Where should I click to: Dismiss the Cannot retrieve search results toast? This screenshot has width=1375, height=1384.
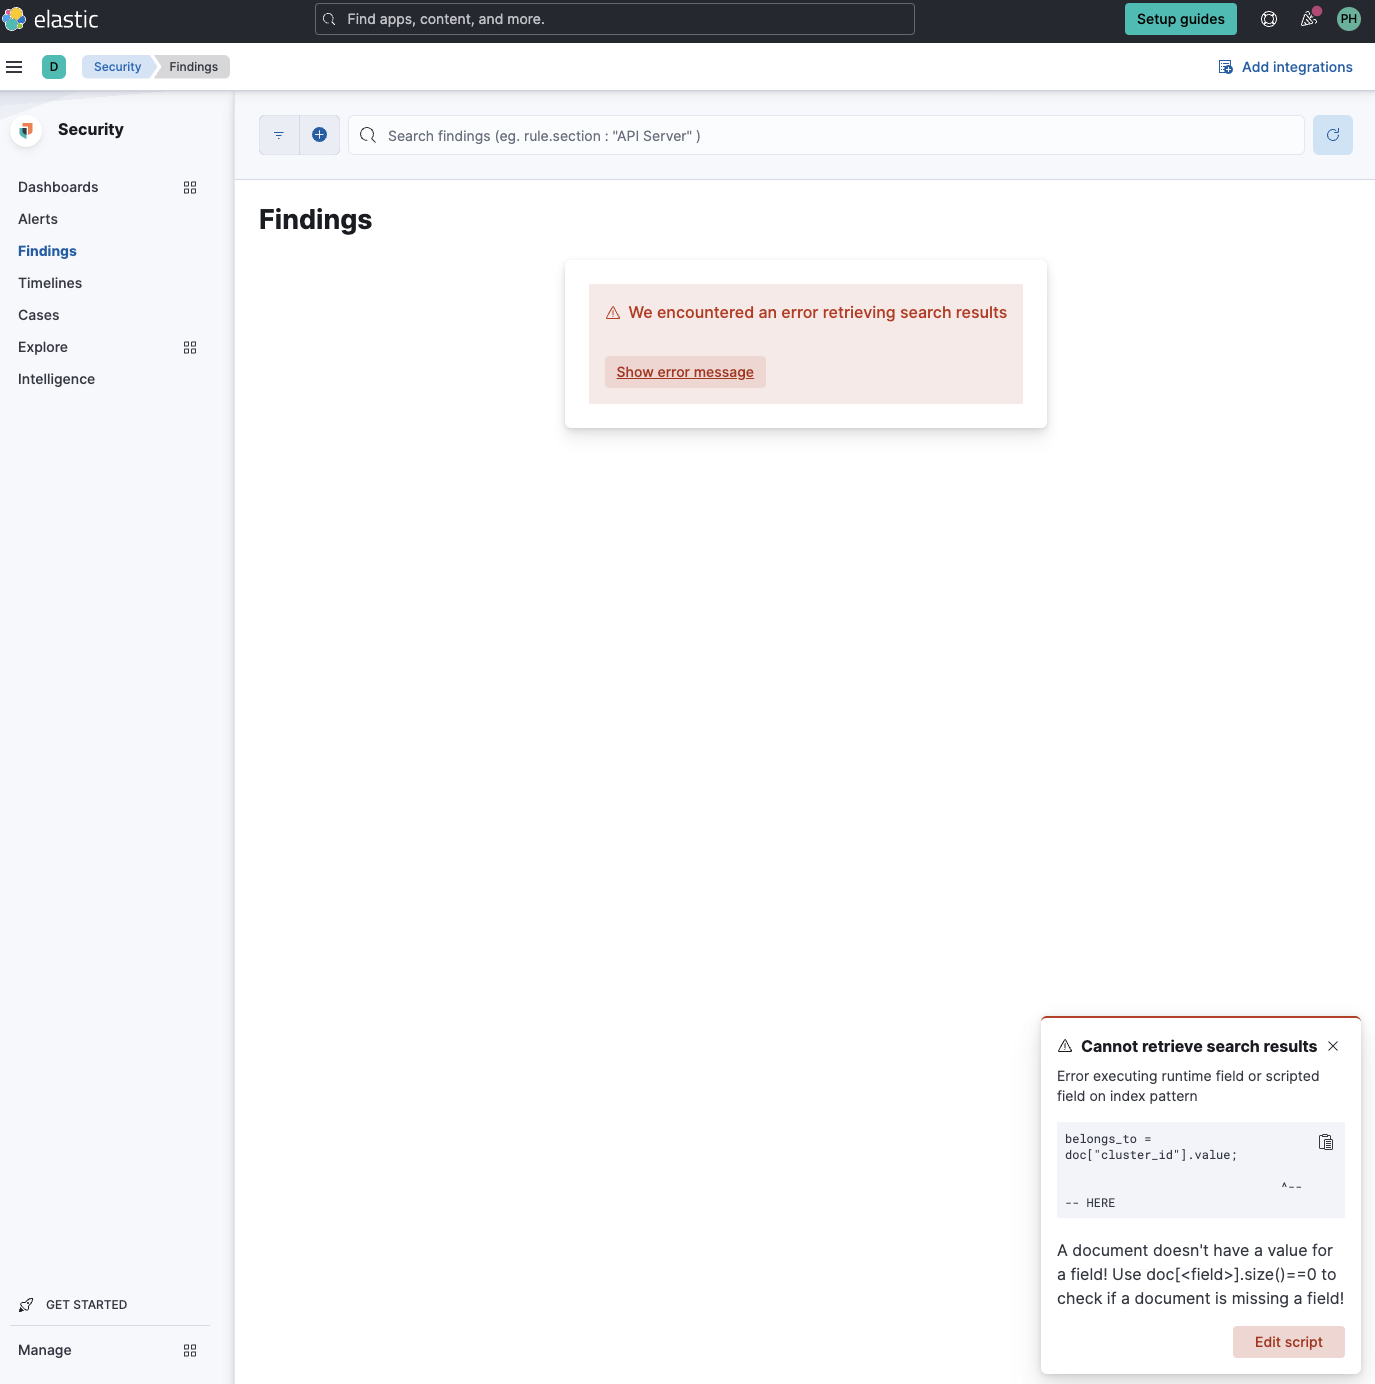[x=1333, y=1046]
